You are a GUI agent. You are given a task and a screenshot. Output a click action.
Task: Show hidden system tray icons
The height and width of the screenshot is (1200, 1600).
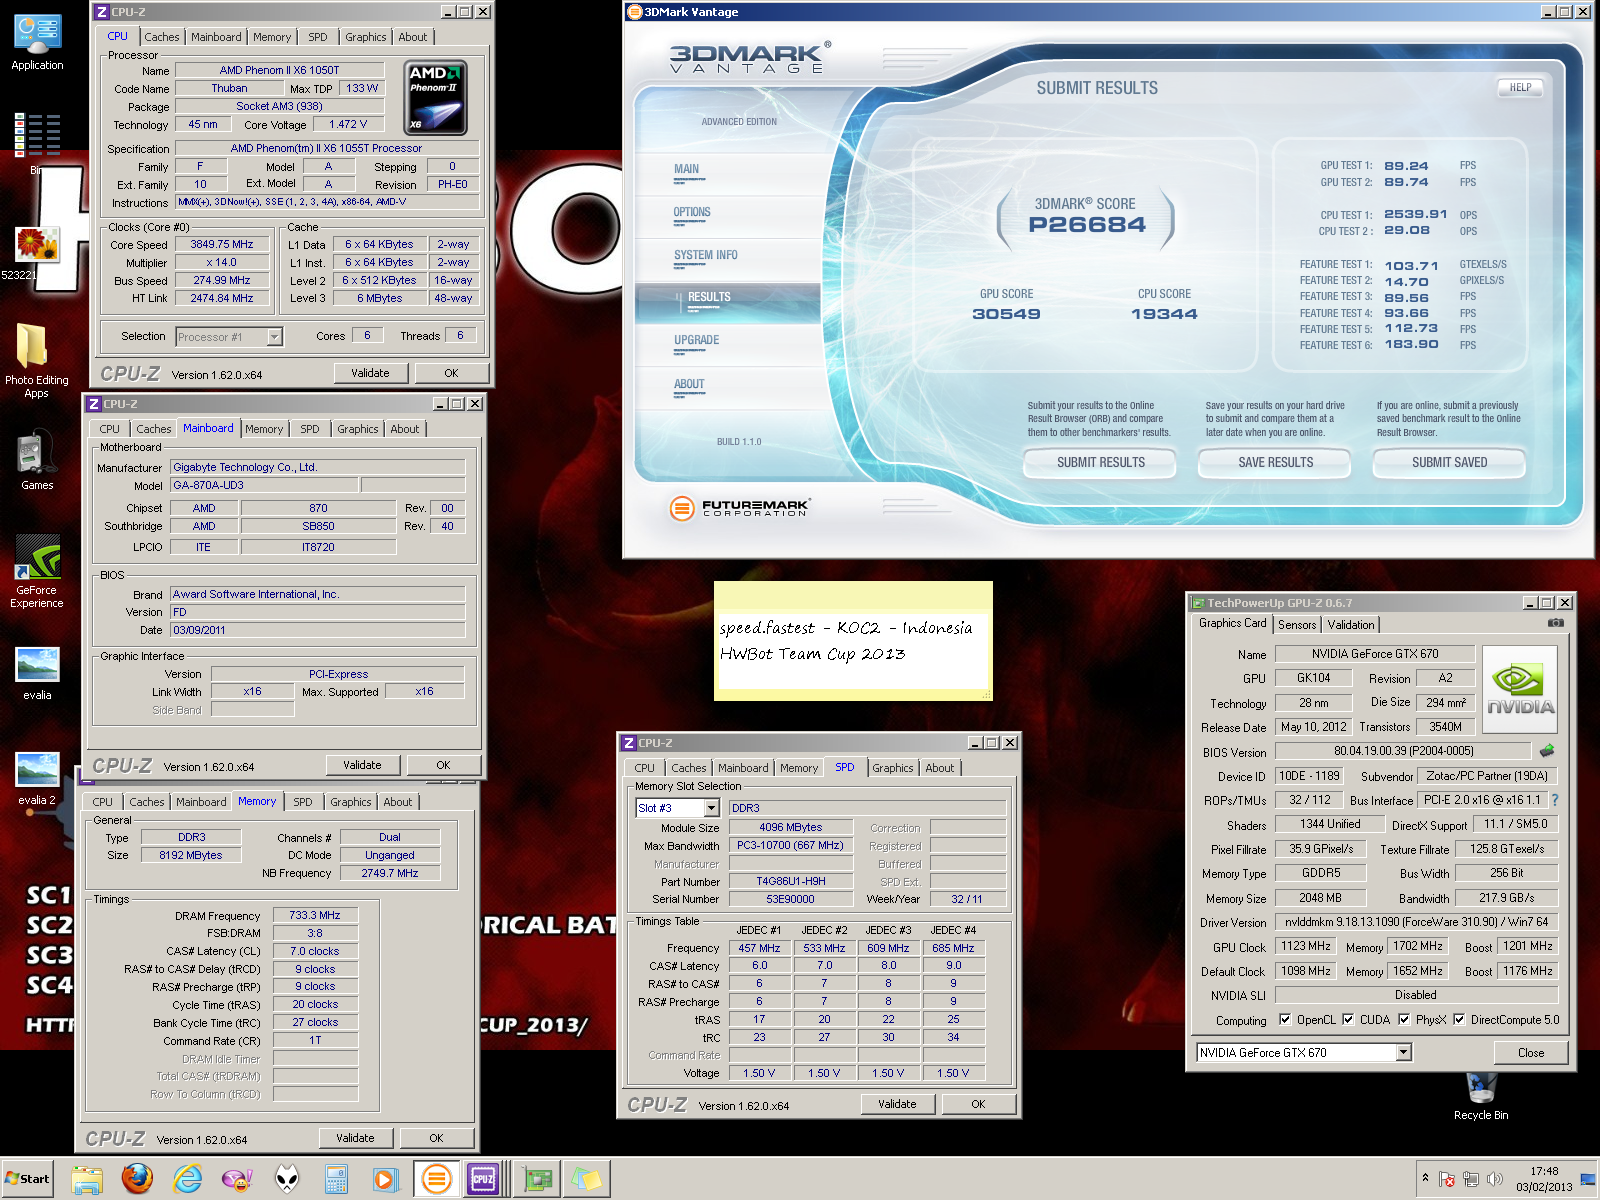coord(1425,1178)
